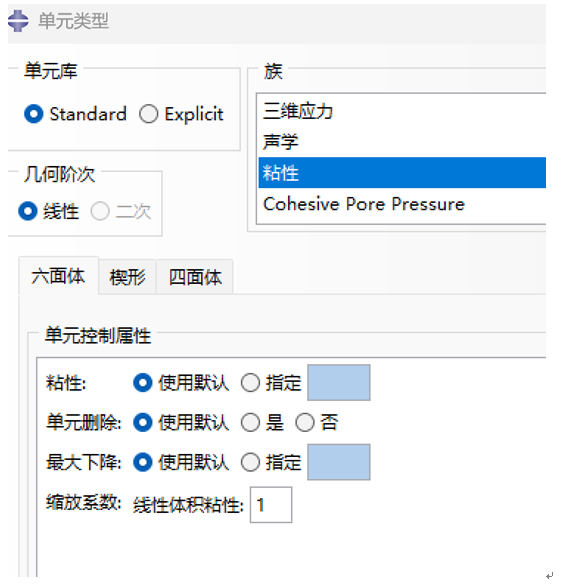The image size is (580, 588).
Task: Select 声学 family entry
Action: pos(402,142)
